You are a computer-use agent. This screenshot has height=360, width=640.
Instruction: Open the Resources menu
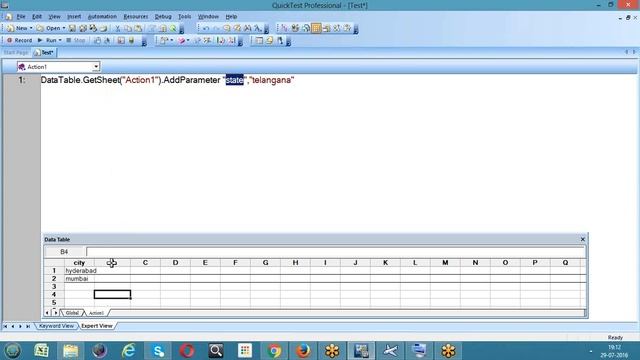136,17
